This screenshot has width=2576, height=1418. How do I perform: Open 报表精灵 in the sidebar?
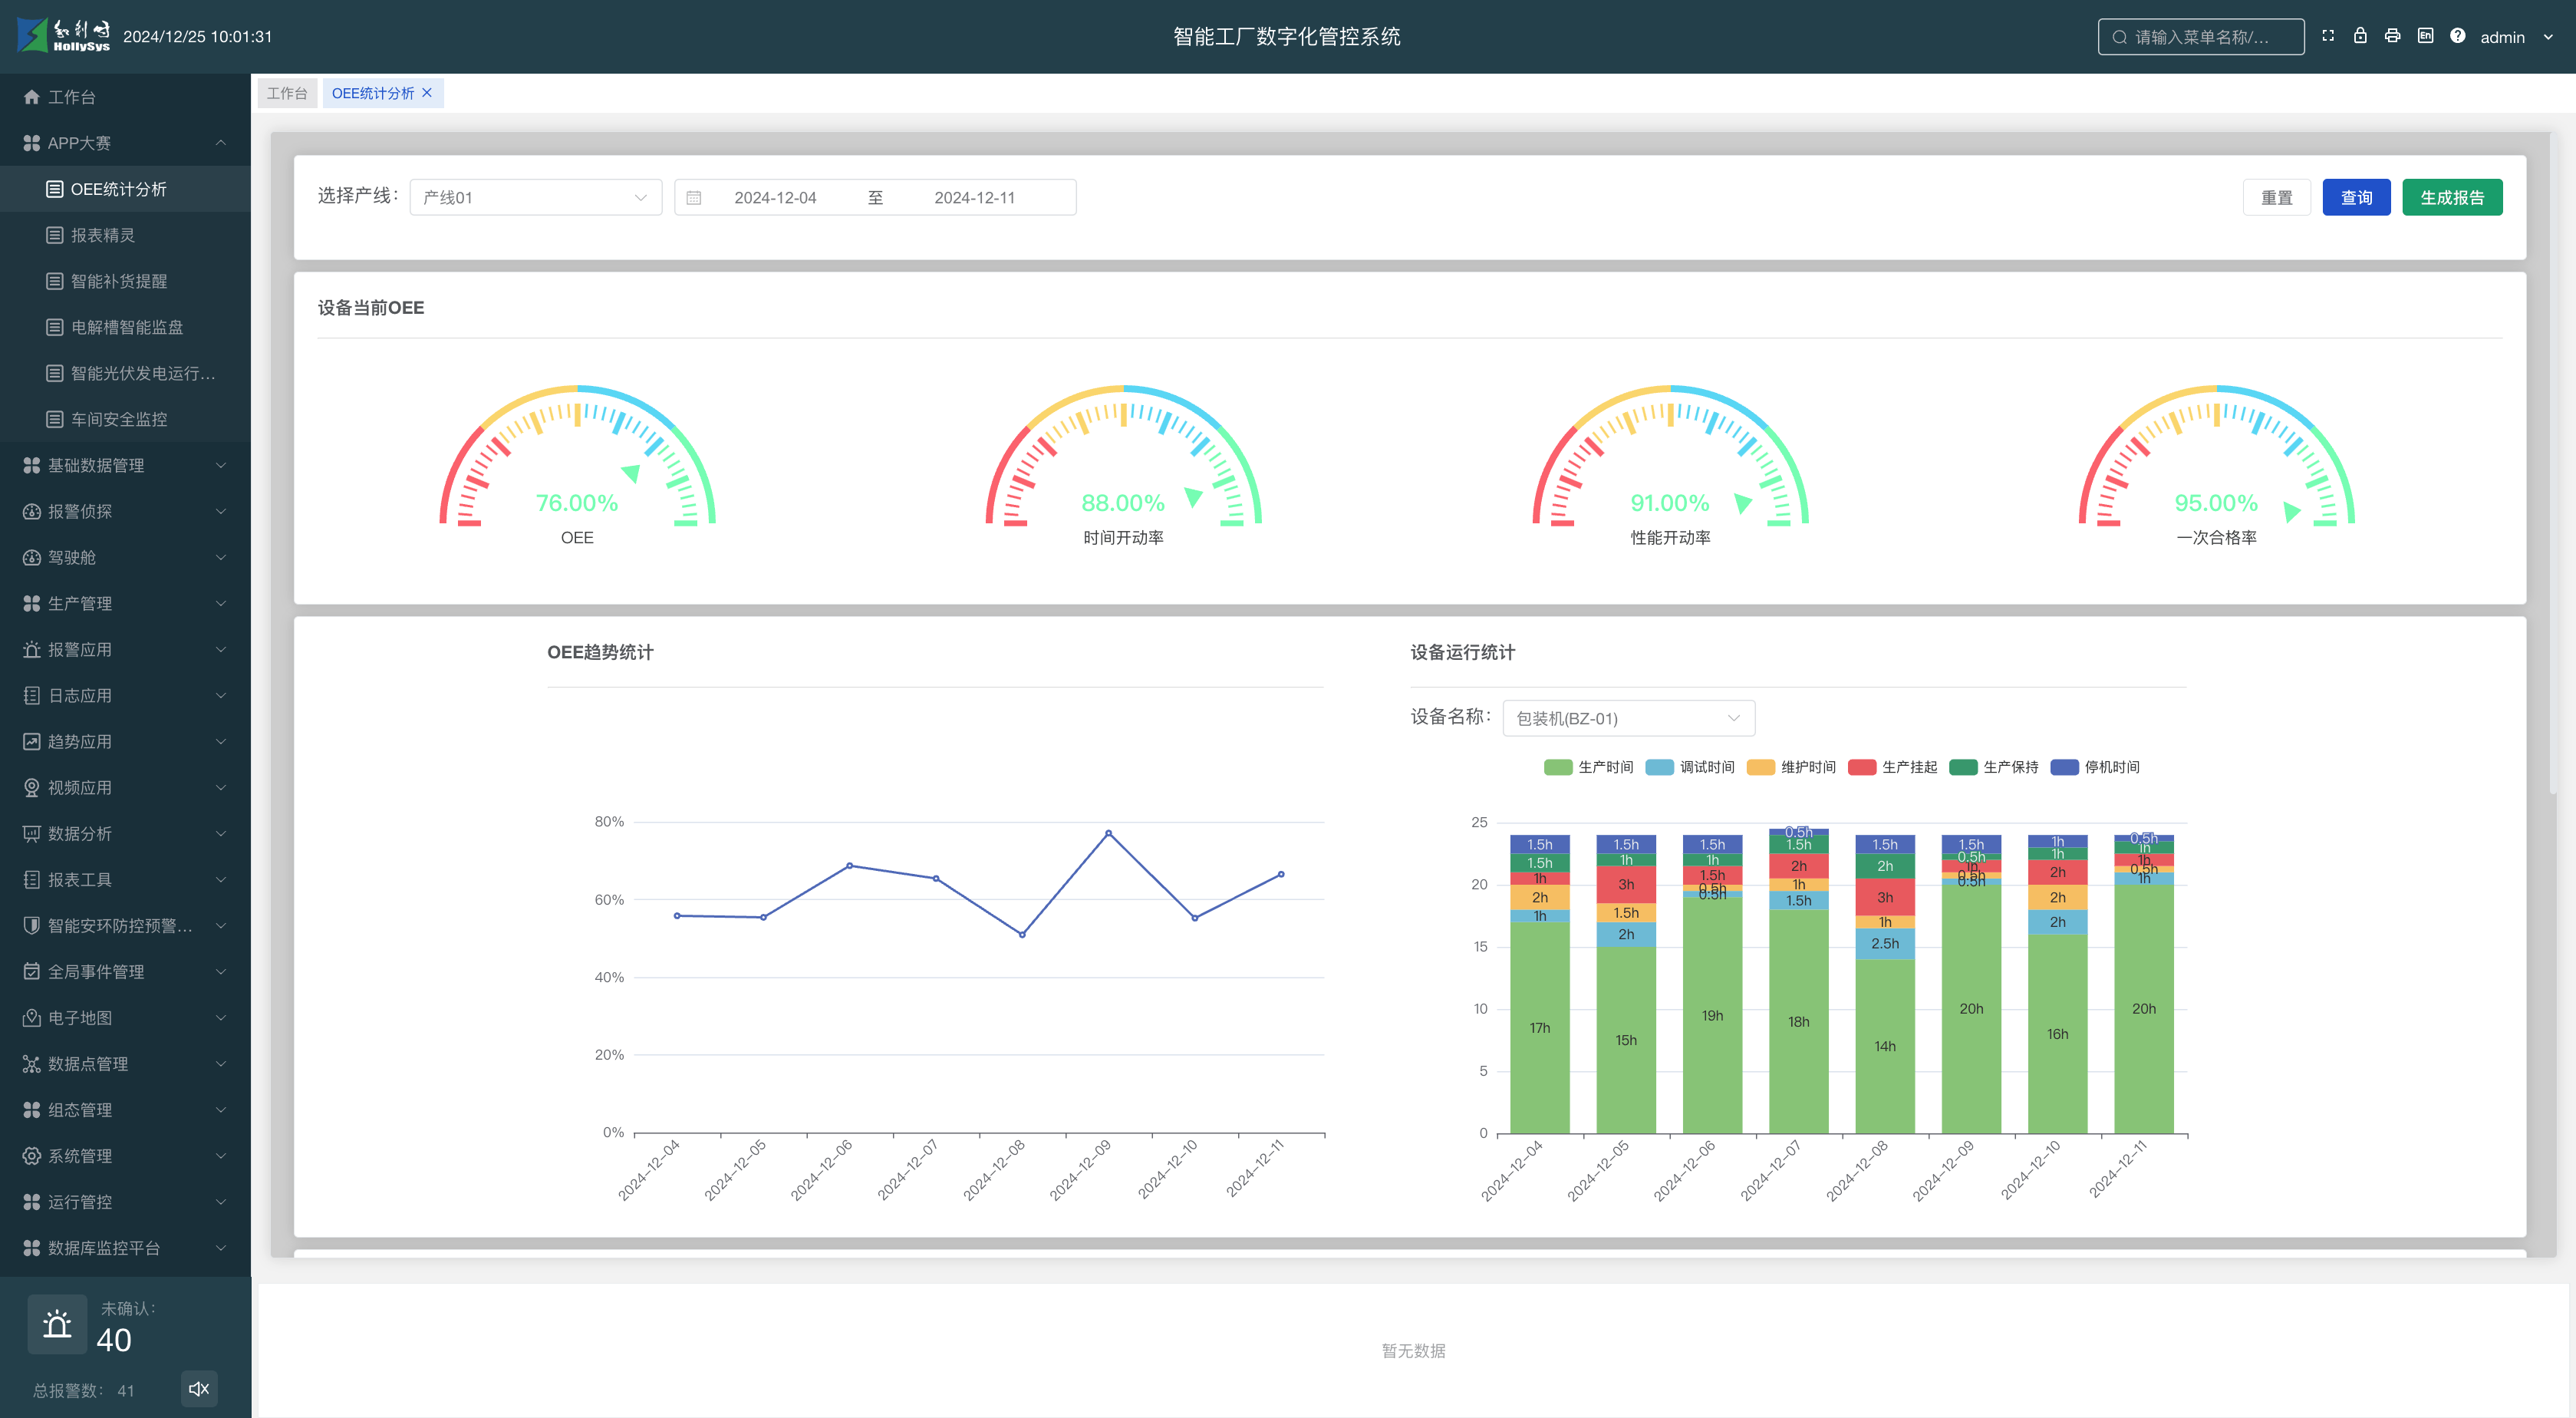tap(102, 235)
